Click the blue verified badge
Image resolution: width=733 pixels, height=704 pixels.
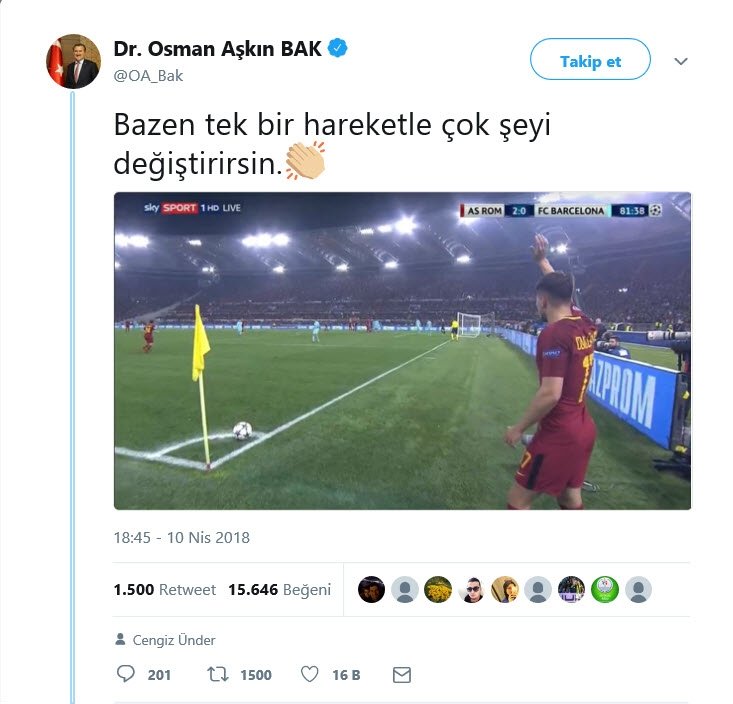pos(338,48)
